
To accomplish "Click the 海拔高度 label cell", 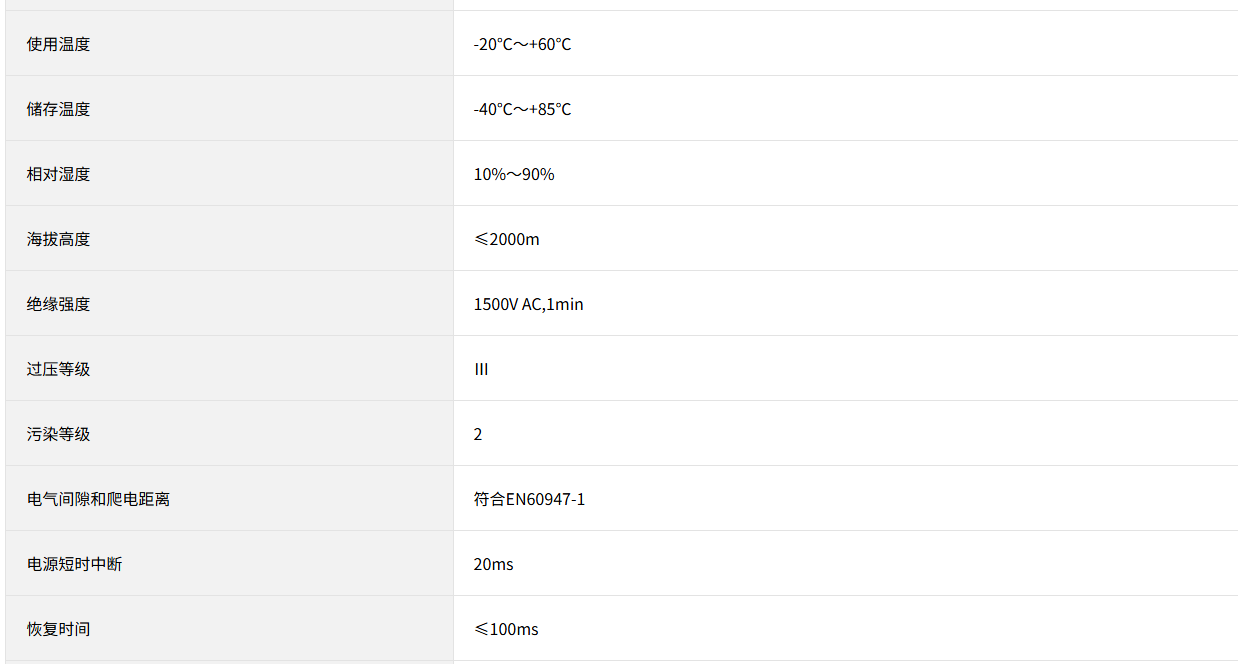I will 58,239.
